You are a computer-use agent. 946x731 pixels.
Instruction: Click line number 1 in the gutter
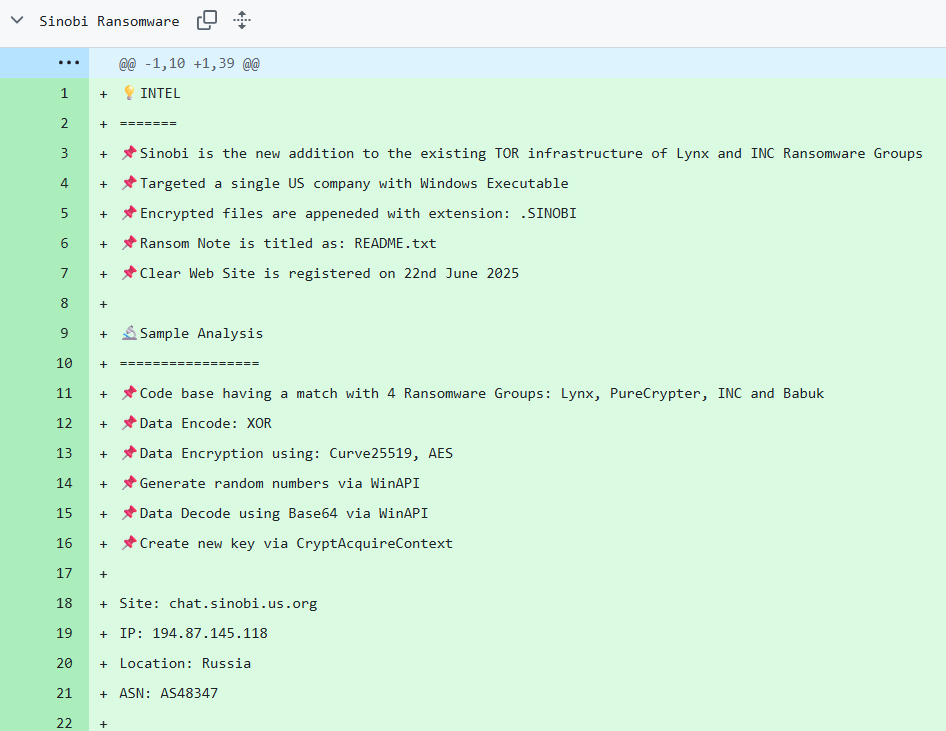point(64,93)
